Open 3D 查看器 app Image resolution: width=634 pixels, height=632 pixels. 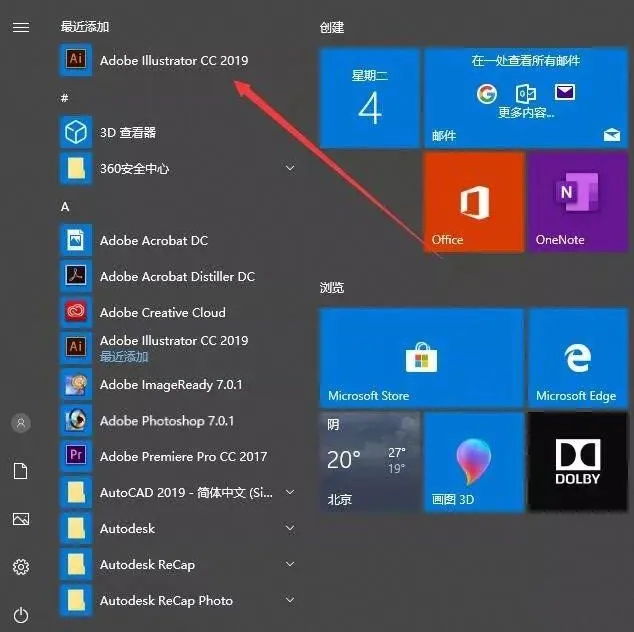pyautogui.click(x=178, y=132)
